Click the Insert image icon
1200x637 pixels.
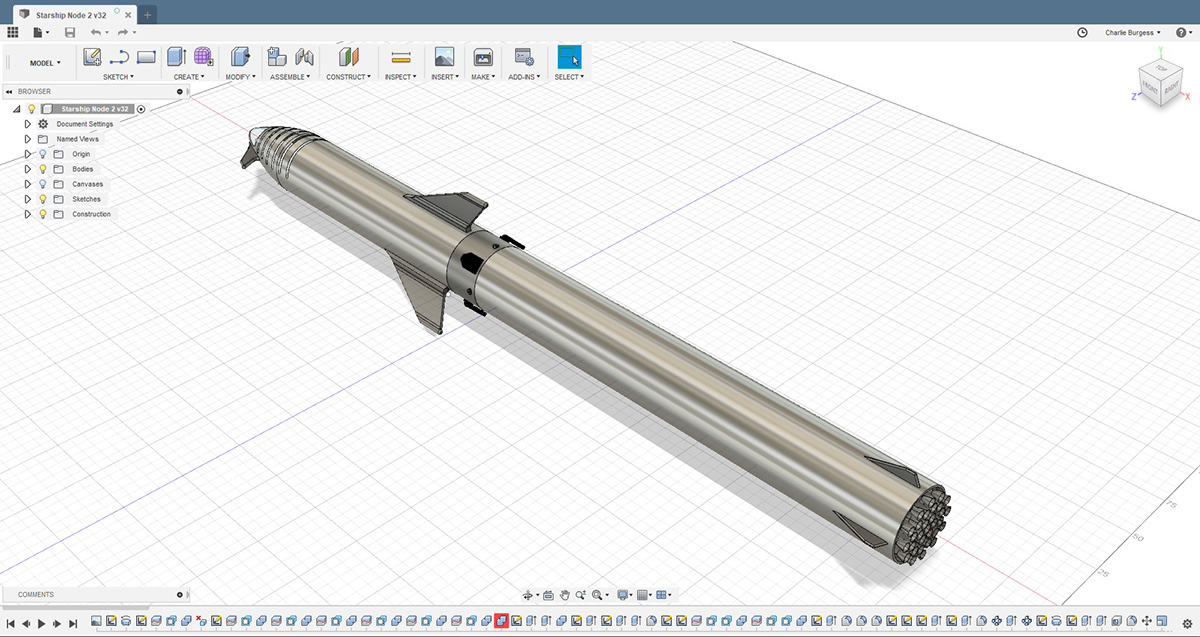pos(445,57)
